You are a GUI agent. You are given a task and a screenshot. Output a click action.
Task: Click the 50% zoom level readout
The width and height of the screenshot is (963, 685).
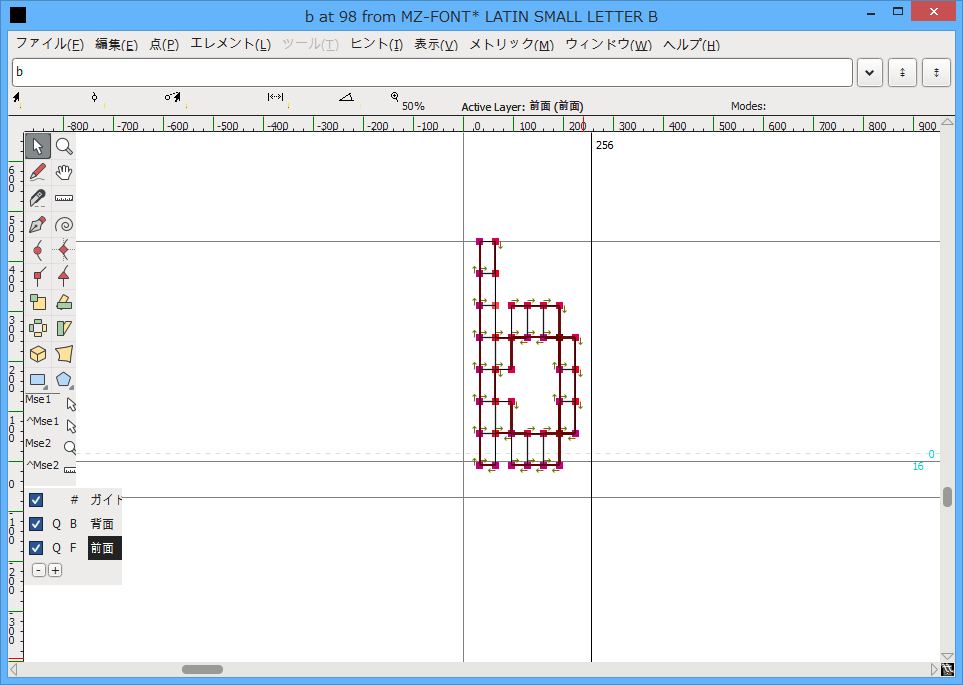(413, 106)
